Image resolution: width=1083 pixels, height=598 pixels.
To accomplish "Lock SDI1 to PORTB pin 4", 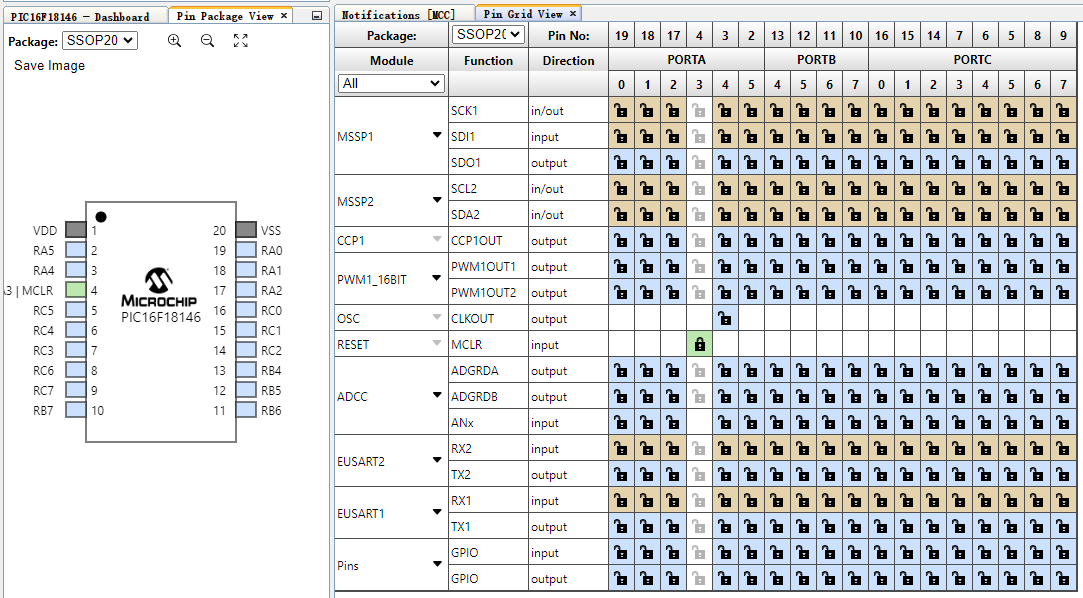I will (x=777, y=137).
